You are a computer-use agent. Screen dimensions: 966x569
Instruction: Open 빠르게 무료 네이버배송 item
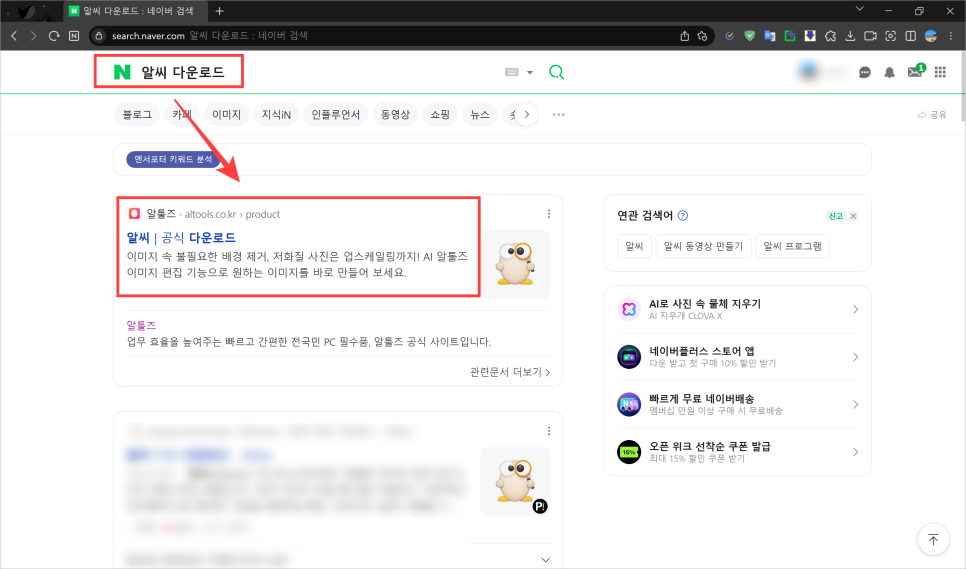click(x=737, y=405)
